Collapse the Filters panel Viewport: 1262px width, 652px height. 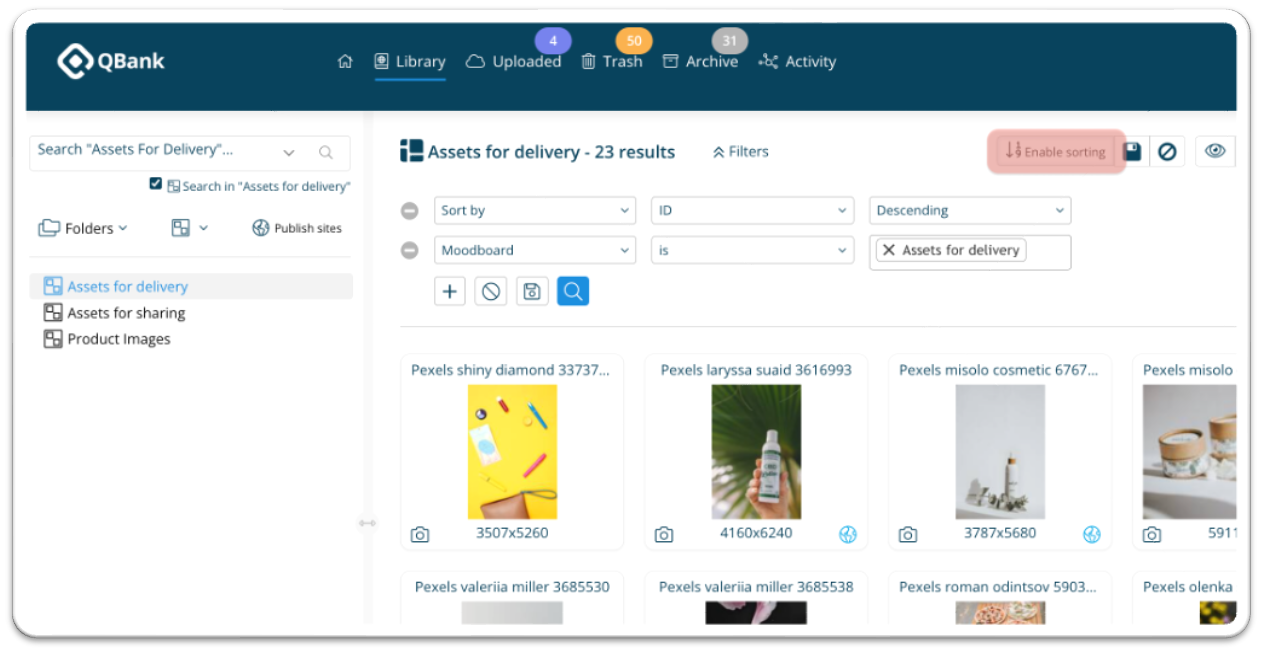pos(741,152)
